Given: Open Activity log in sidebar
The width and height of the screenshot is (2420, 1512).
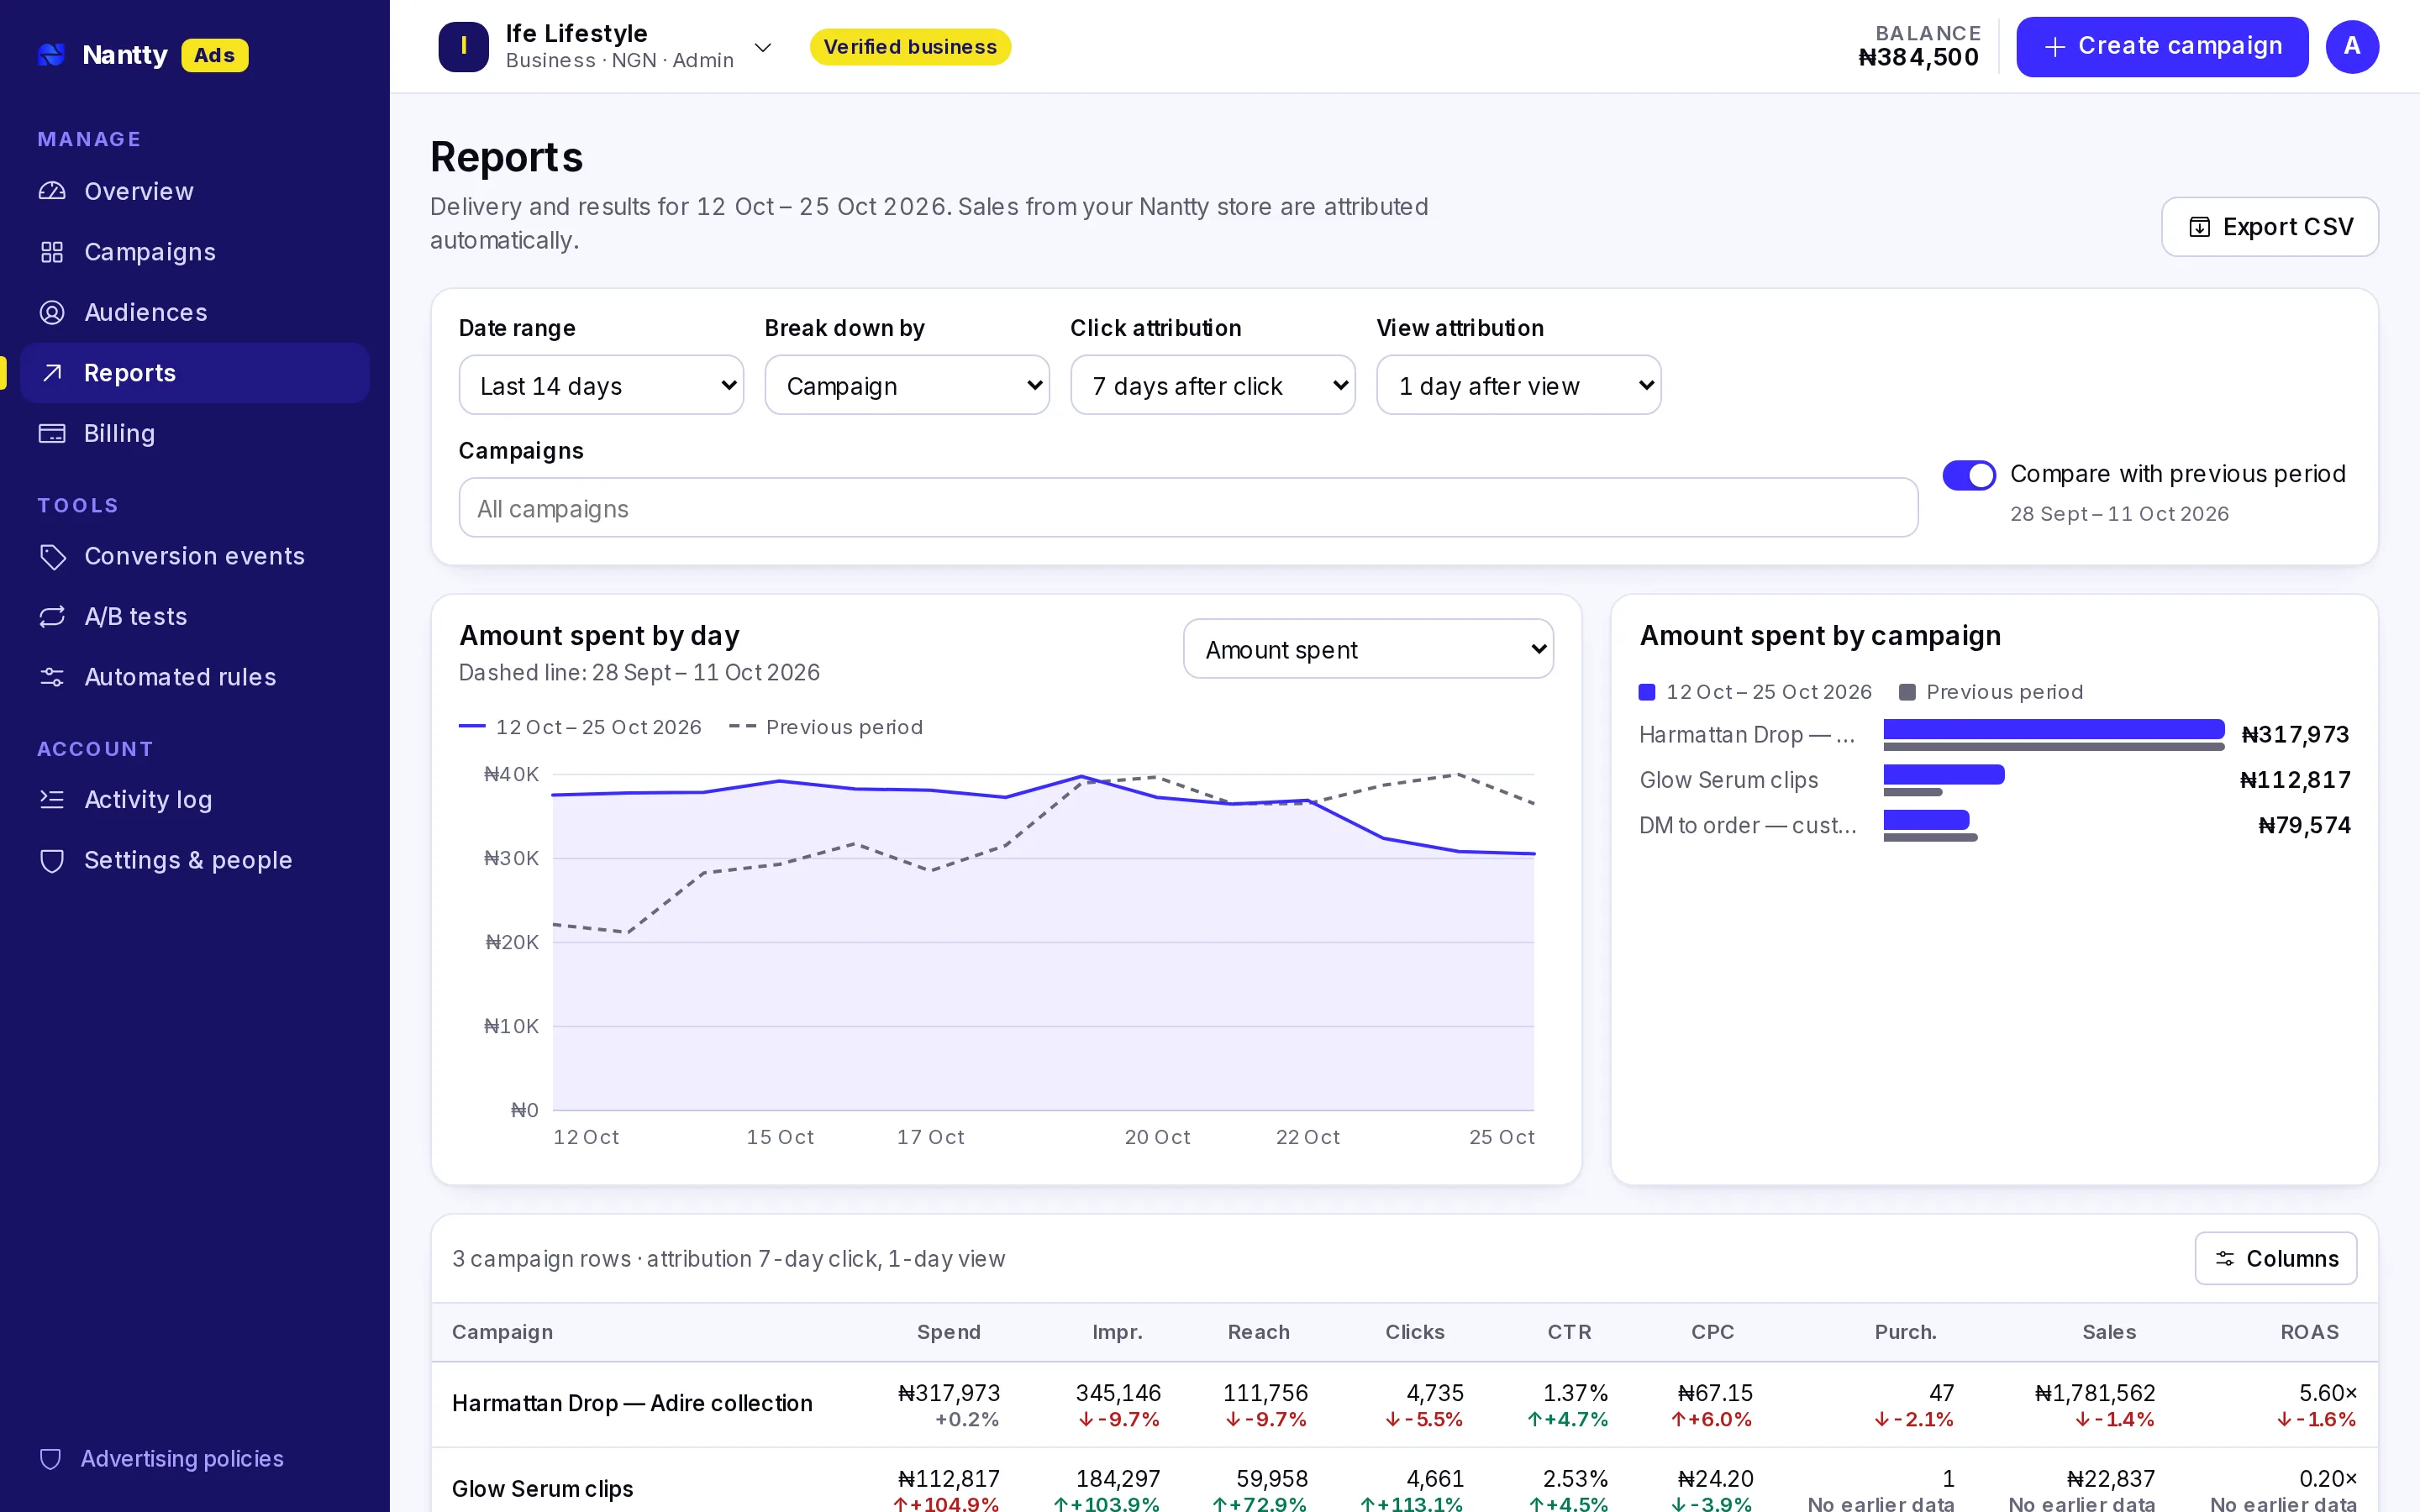Looking at the screenshot, I should point(195,799).
